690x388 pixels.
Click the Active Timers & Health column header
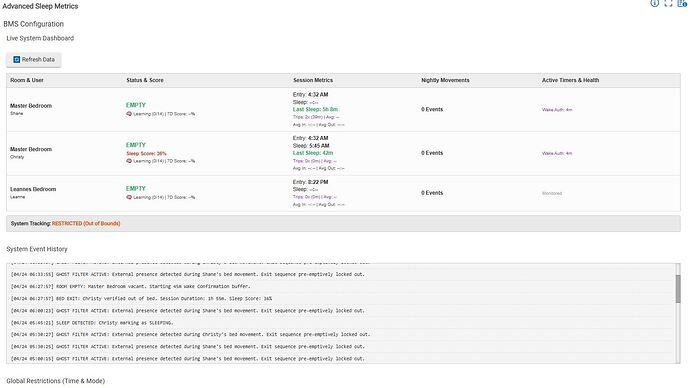(570, 80)
